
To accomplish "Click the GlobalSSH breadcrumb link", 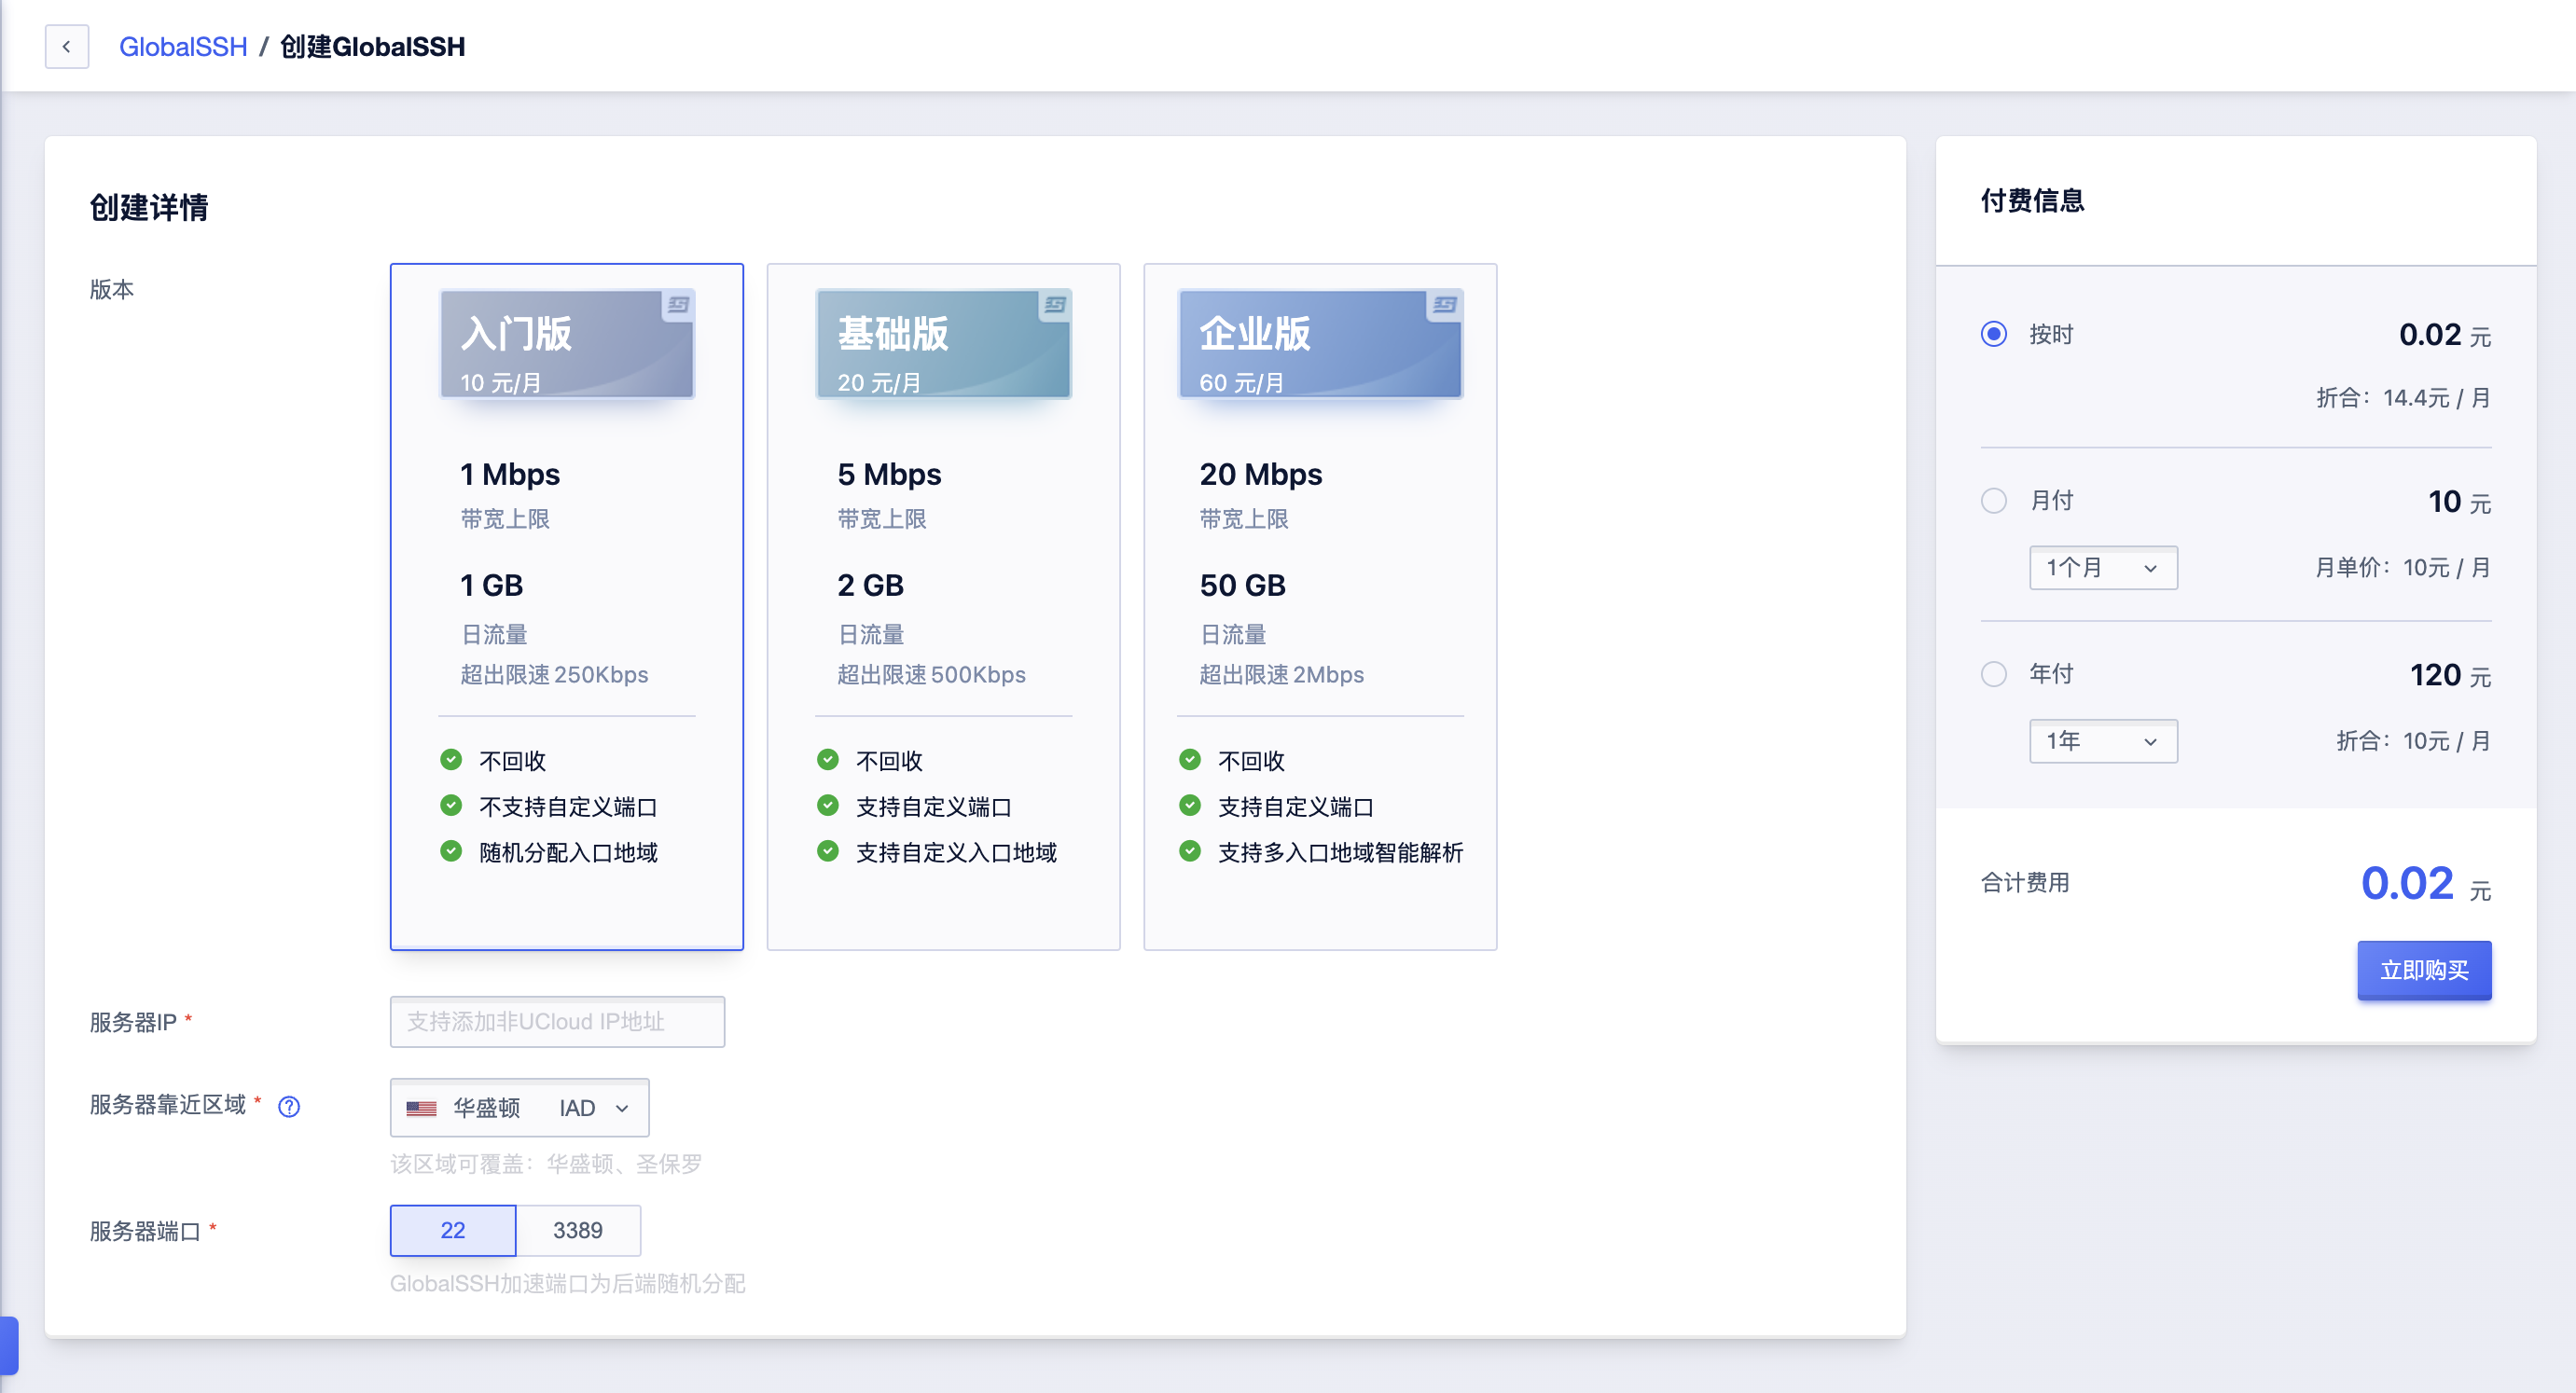I will (x=183, y=46).
